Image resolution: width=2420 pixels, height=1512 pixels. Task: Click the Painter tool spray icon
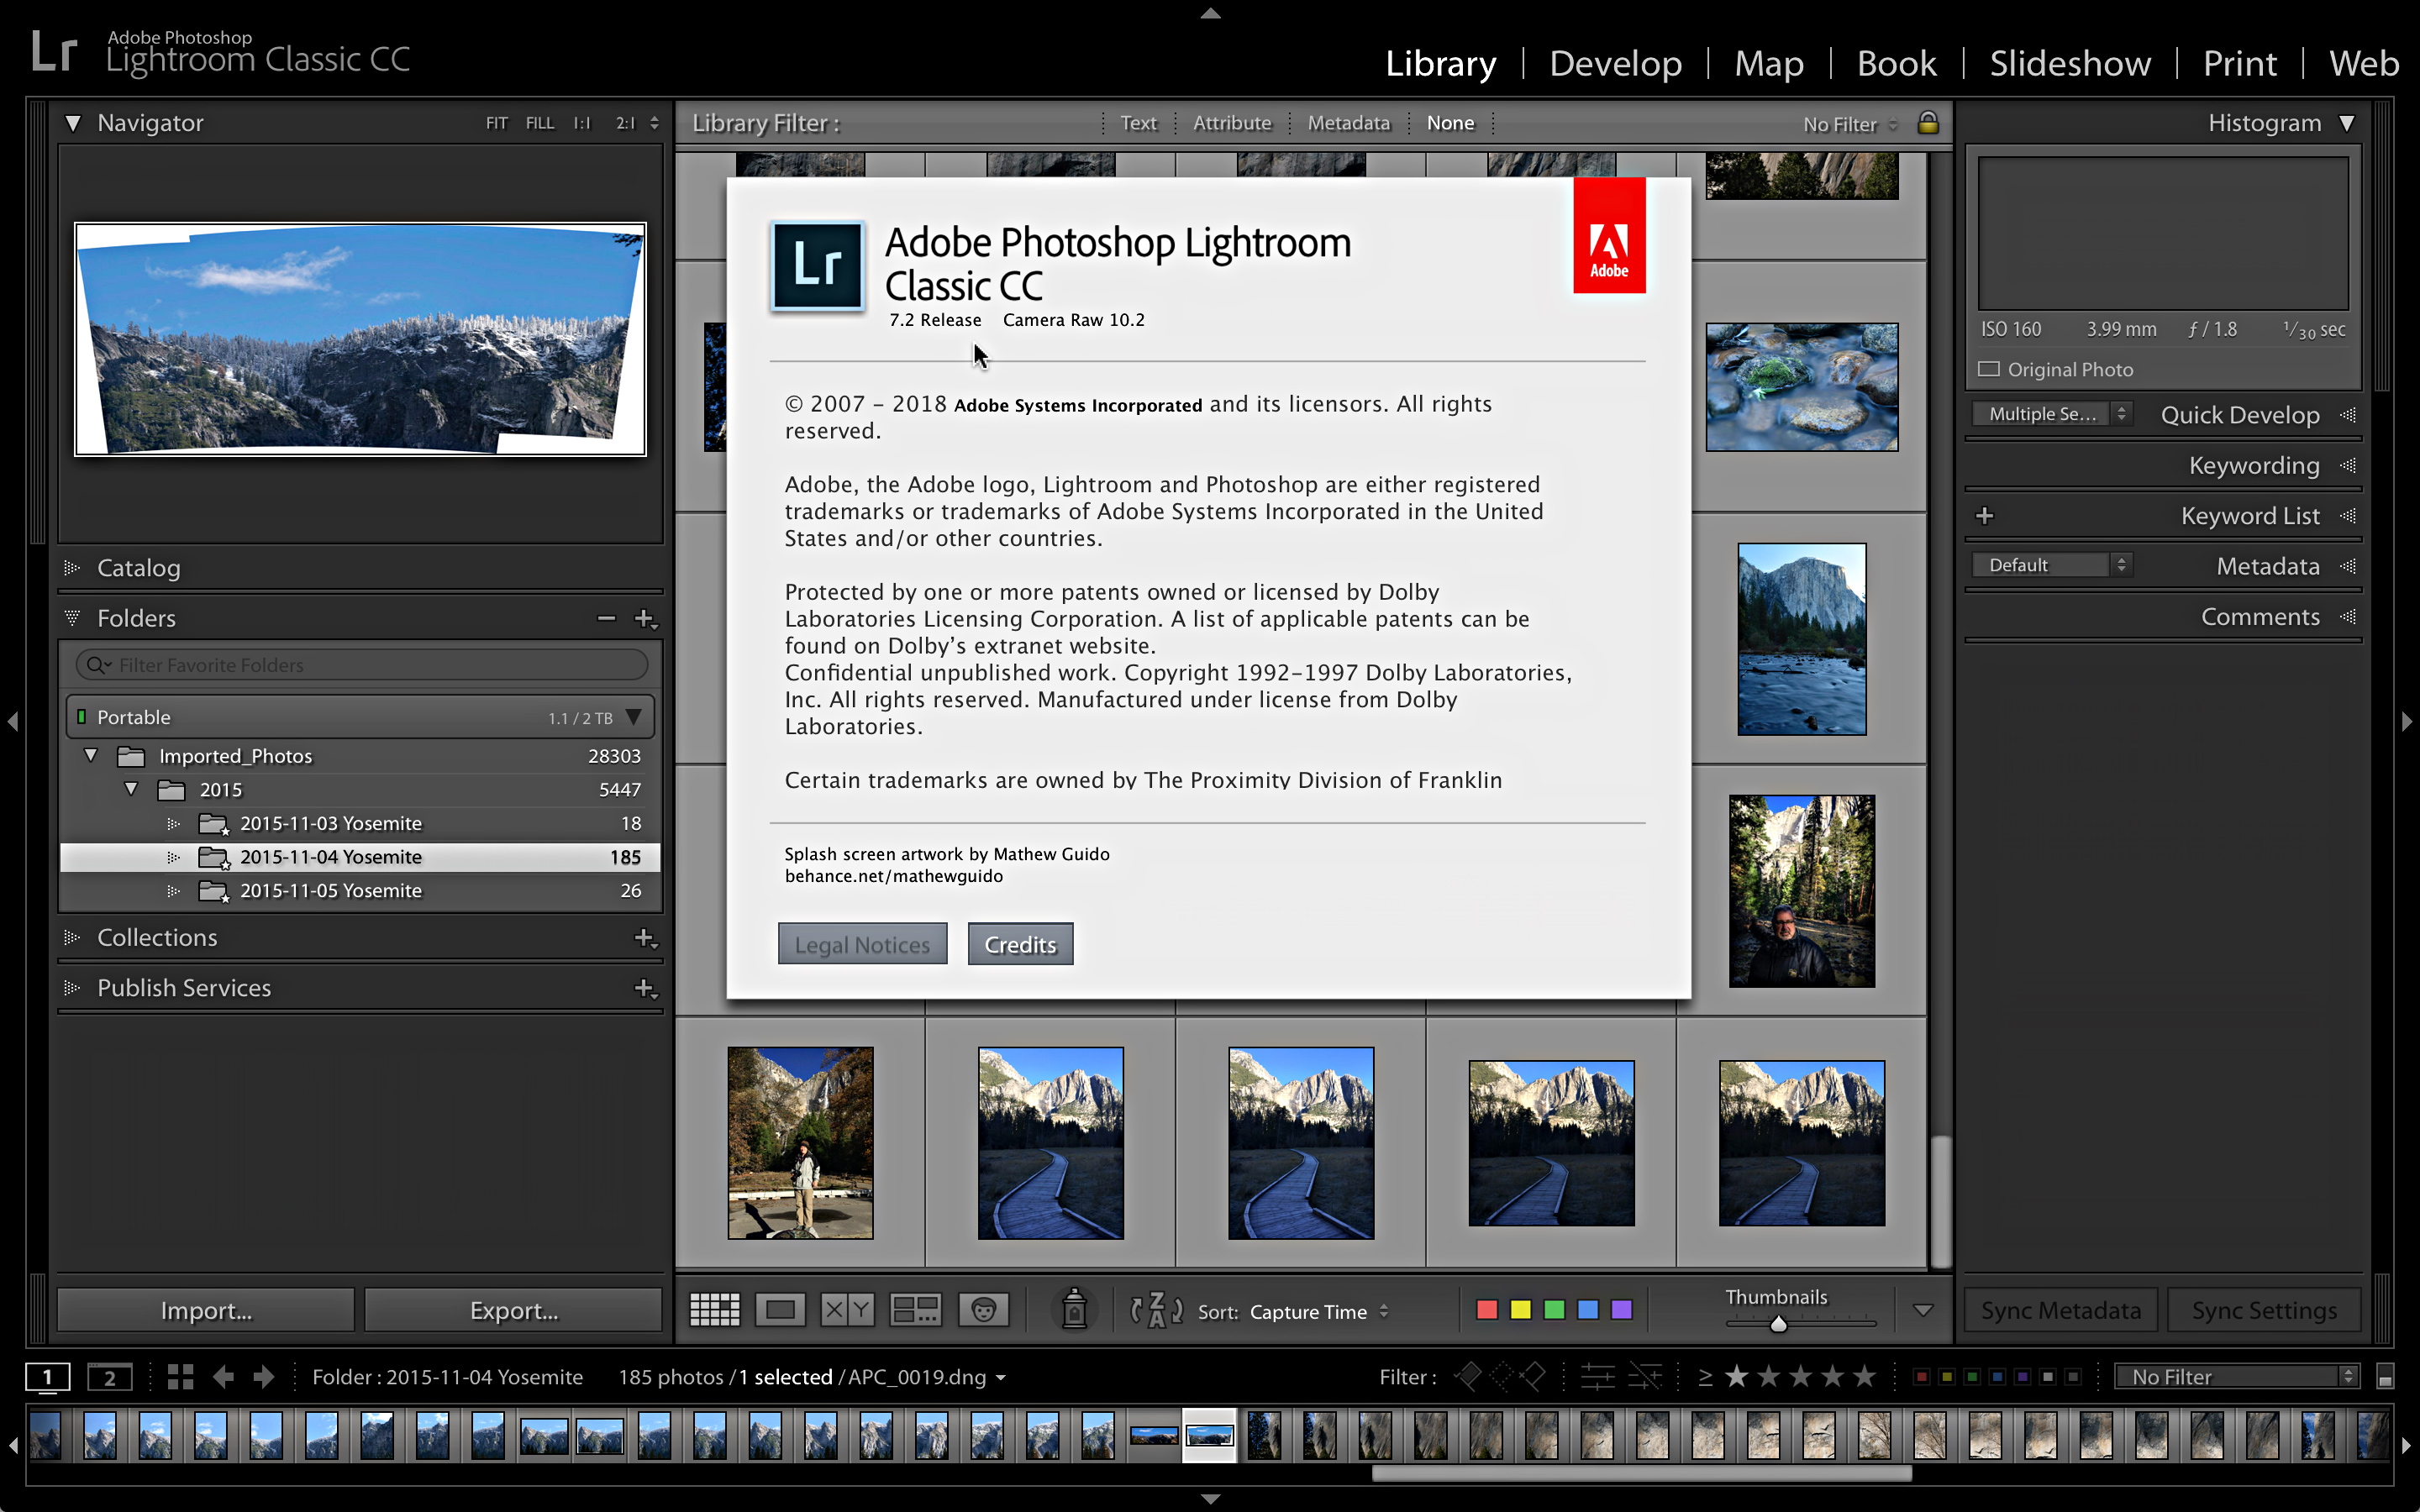[x=1075, y=1308]
